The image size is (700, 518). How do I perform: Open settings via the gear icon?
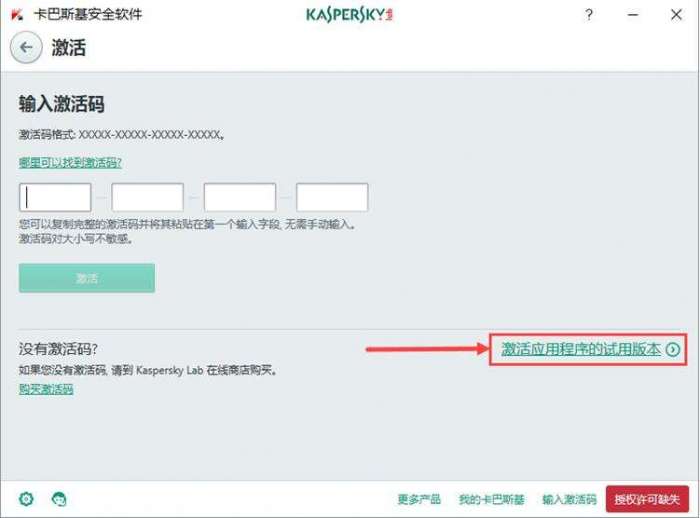coord(26,498)
